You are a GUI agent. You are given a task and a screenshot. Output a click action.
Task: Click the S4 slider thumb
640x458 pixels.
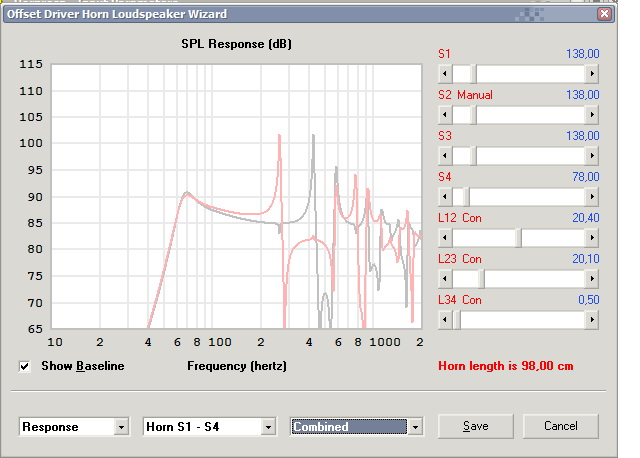pos(466,197)
